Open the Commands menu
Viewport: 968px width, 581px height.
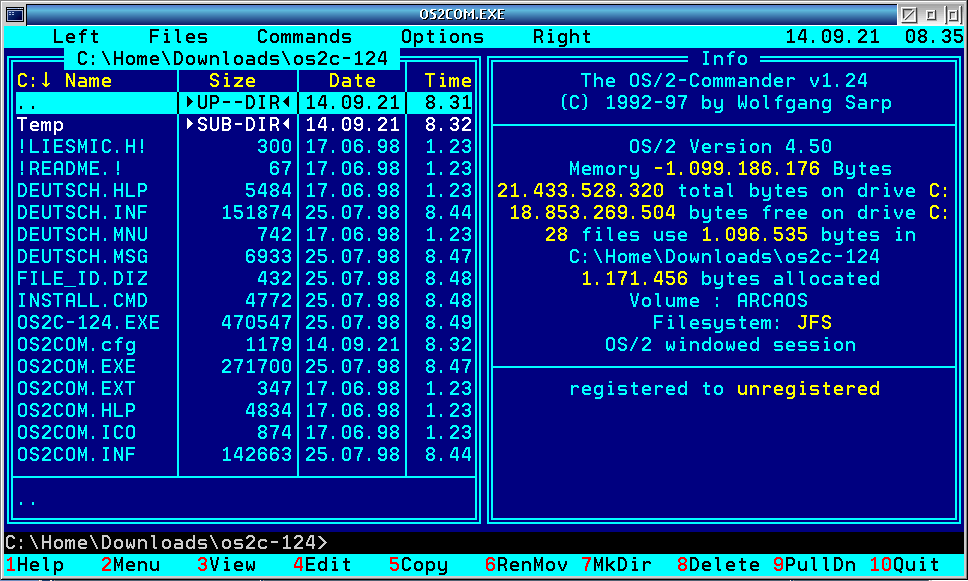(304, 36)
